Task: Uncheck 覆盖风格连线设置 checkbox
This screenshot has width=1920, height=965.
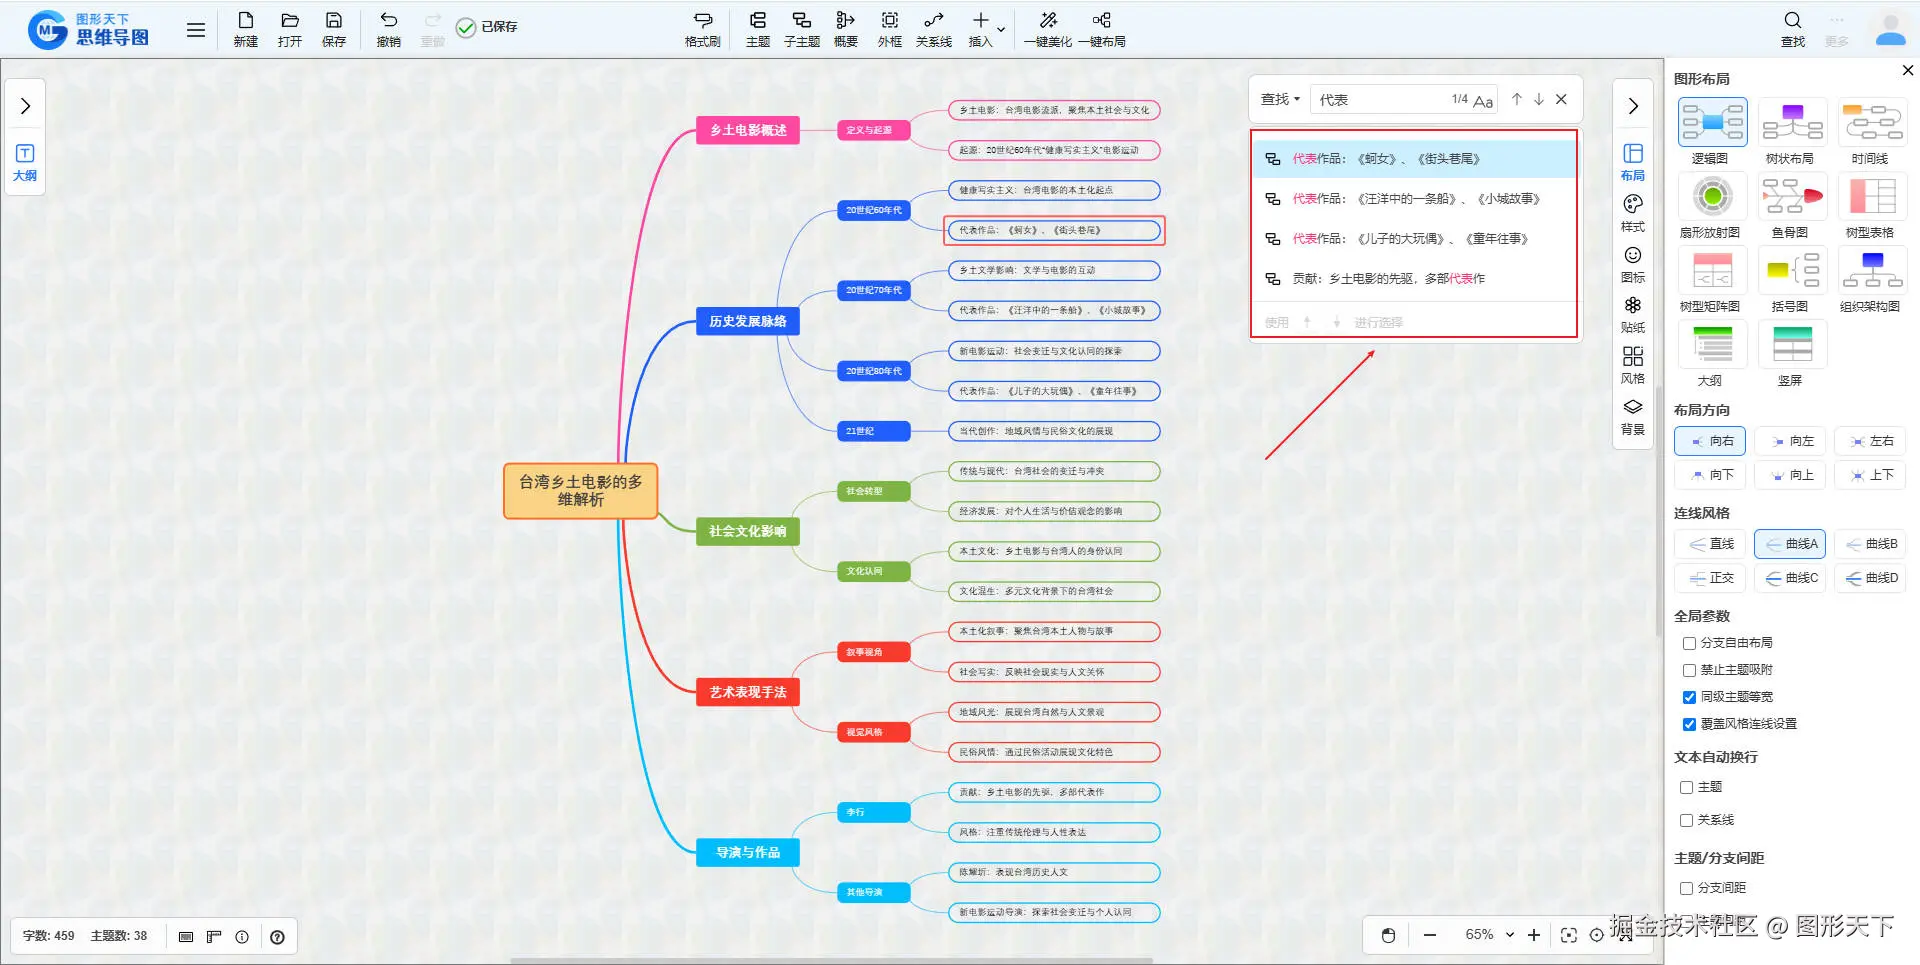Action: [1689, 724]
